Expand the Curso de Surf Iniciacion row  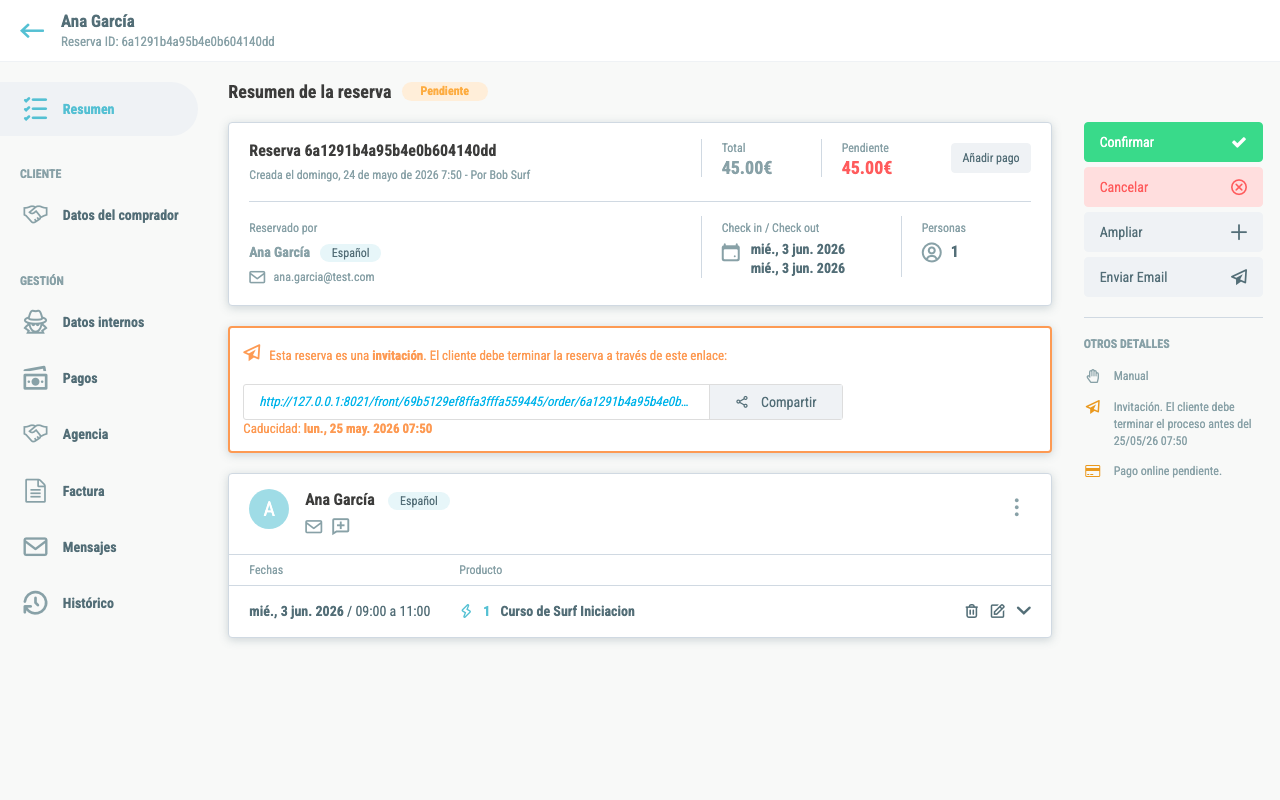(x=1023, y=611)
